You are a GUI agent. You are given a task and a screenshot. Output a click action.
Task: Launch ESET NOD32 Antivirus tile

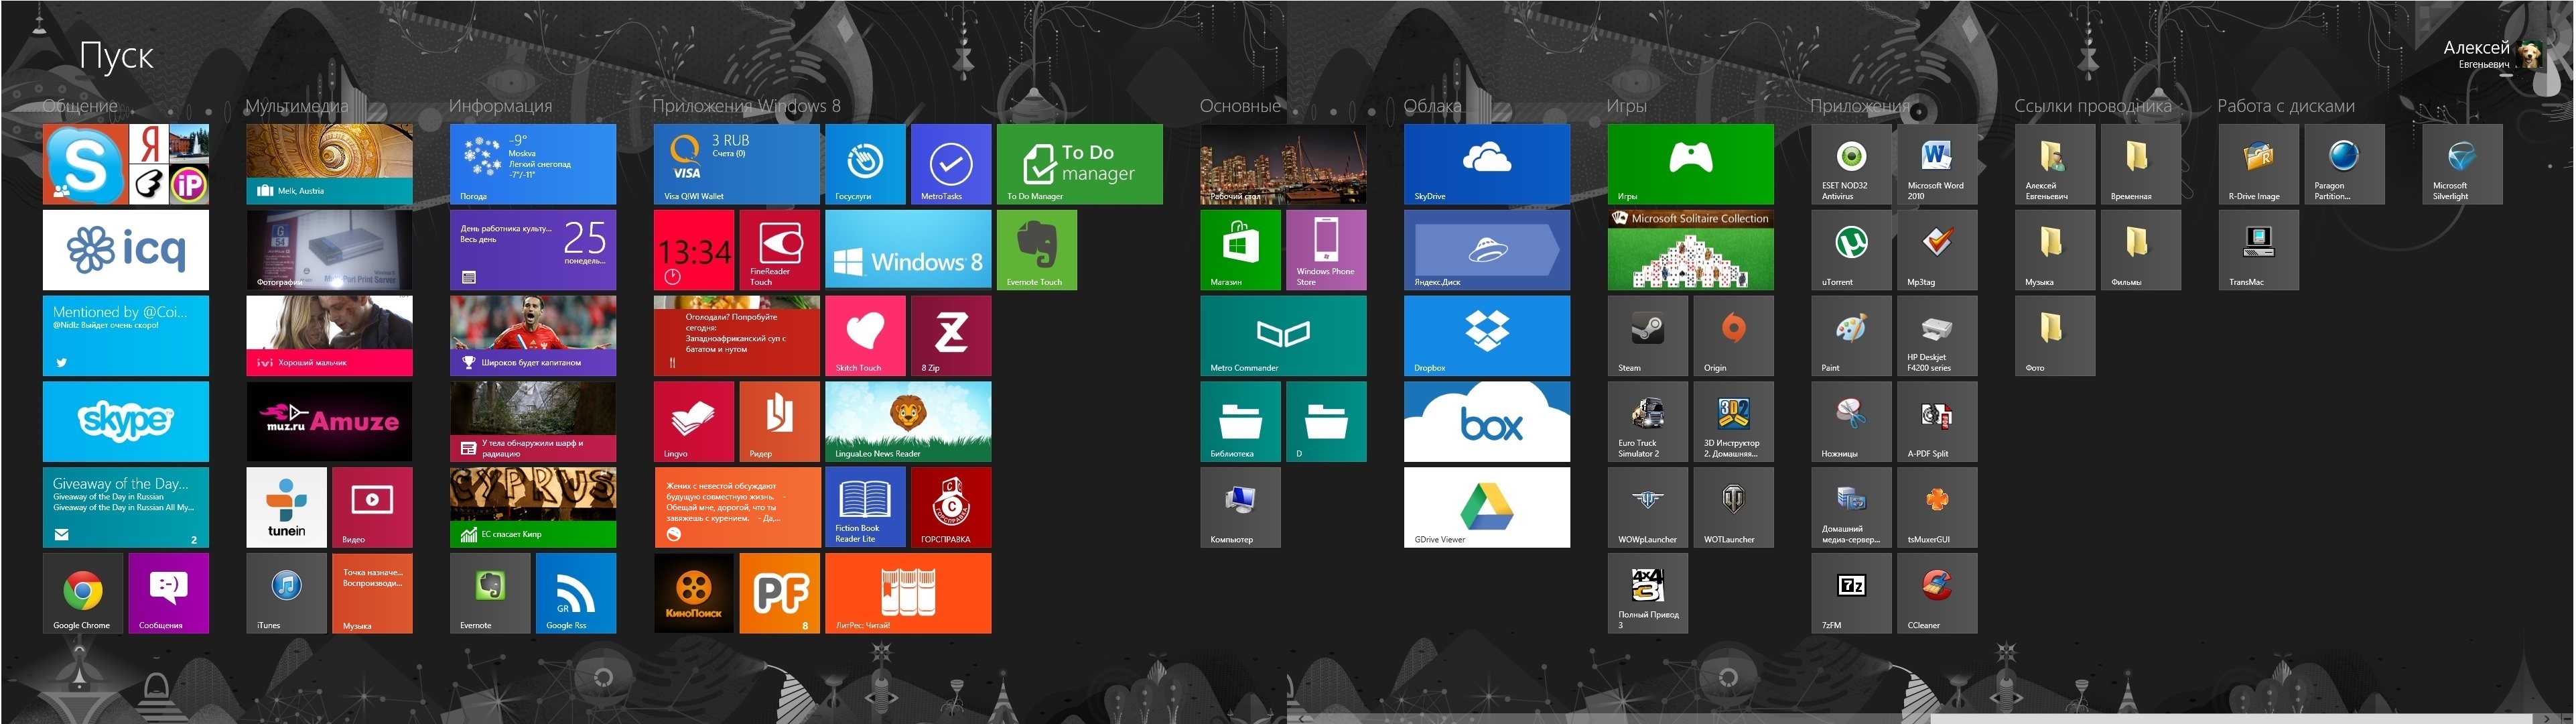click(1851, 164)
